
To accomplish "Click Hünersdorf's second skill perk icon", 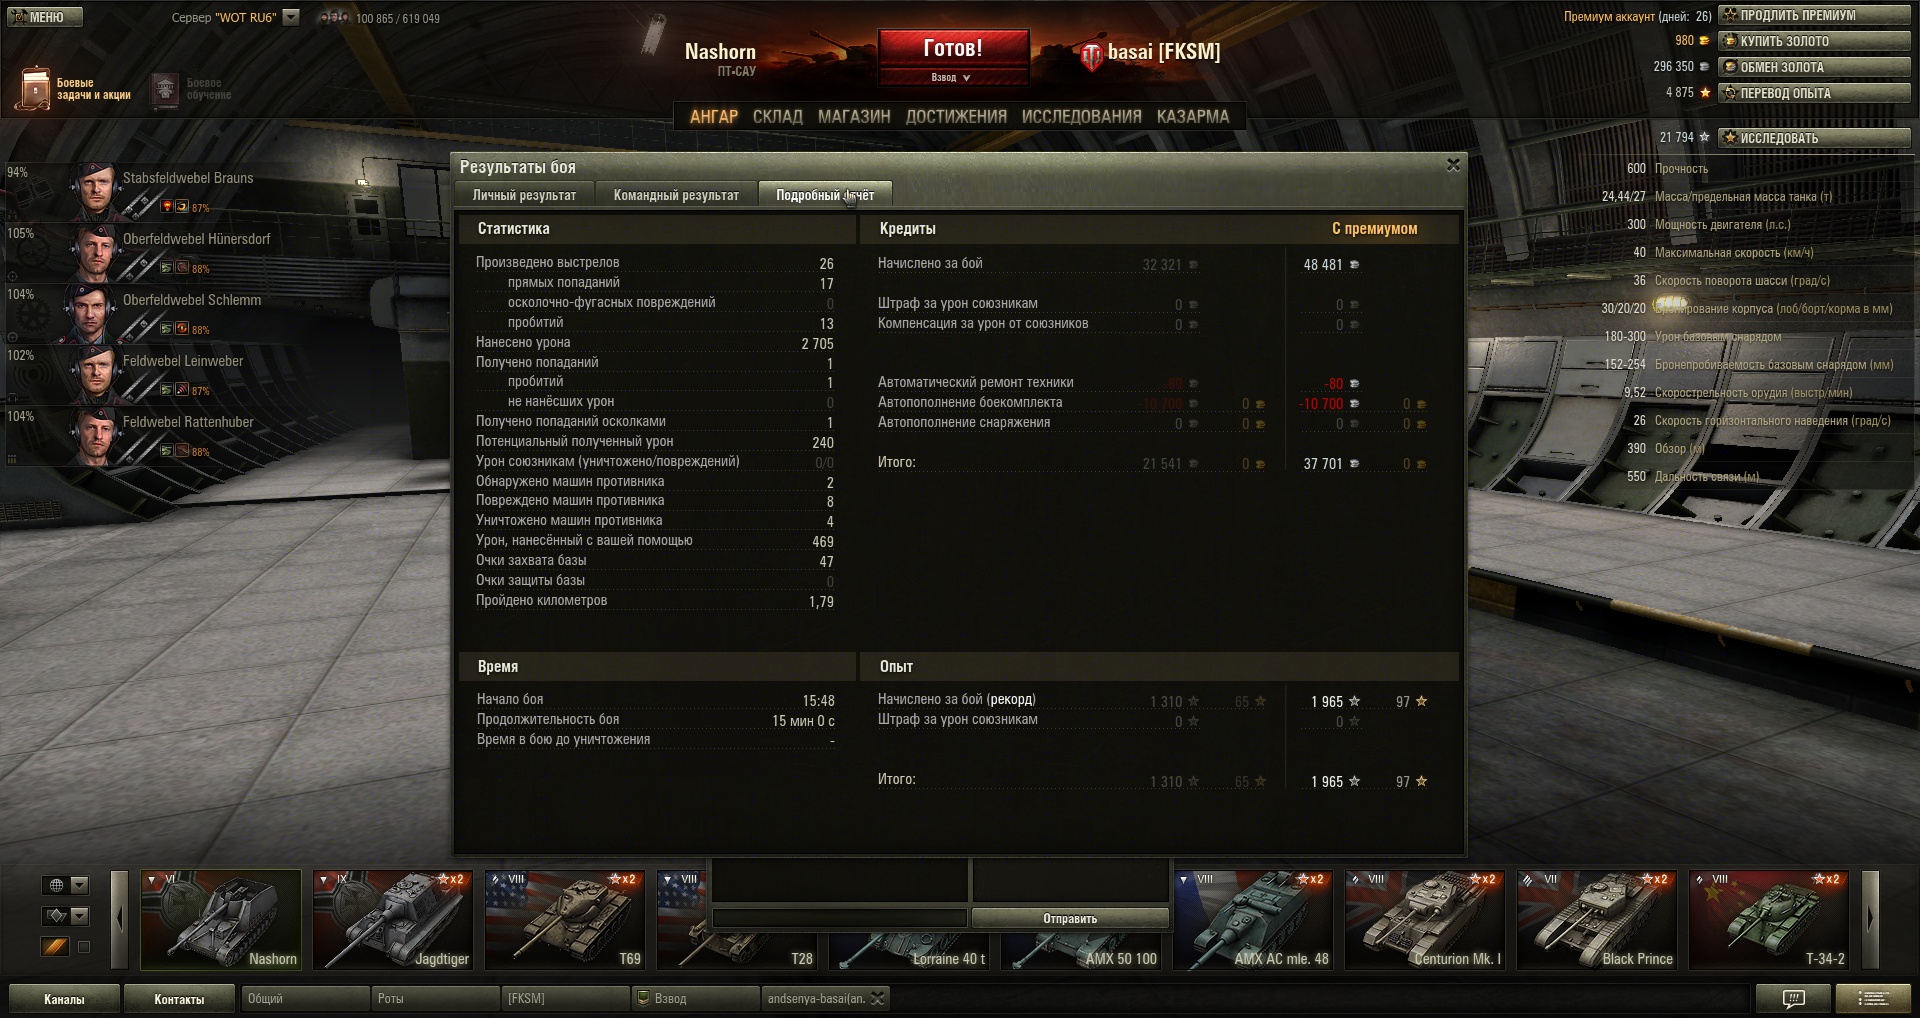I will point(182,268).
